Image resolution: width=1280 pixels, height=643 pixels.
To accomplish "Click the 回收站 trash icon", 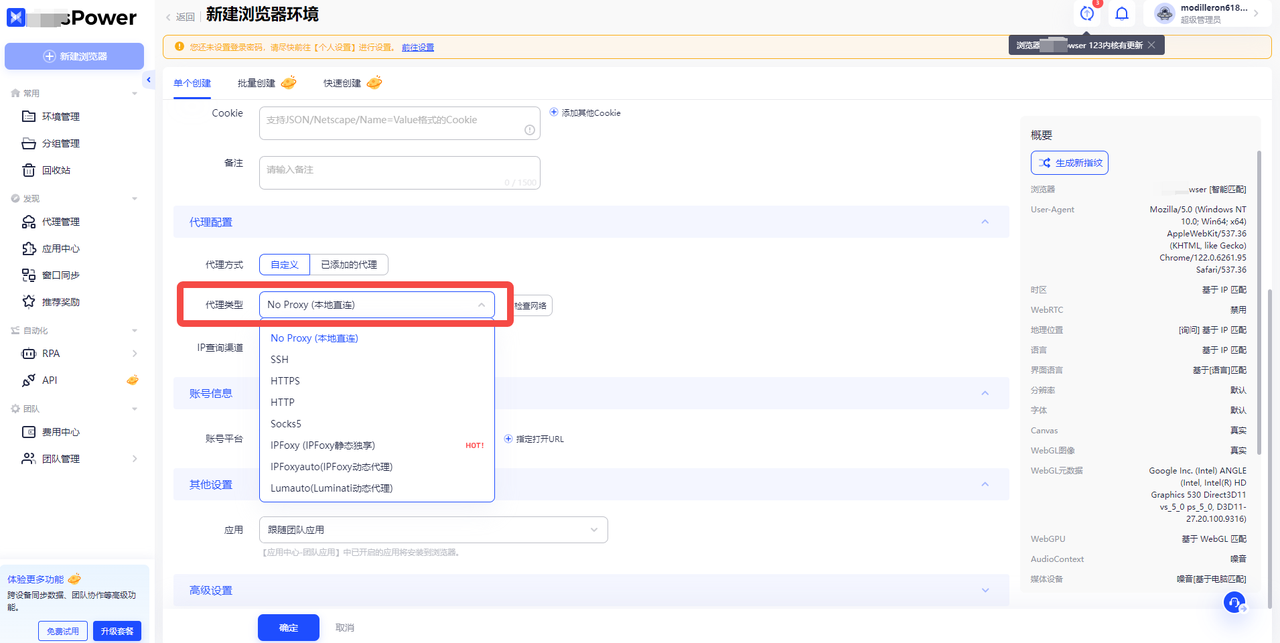I will [x=29, y=170].
